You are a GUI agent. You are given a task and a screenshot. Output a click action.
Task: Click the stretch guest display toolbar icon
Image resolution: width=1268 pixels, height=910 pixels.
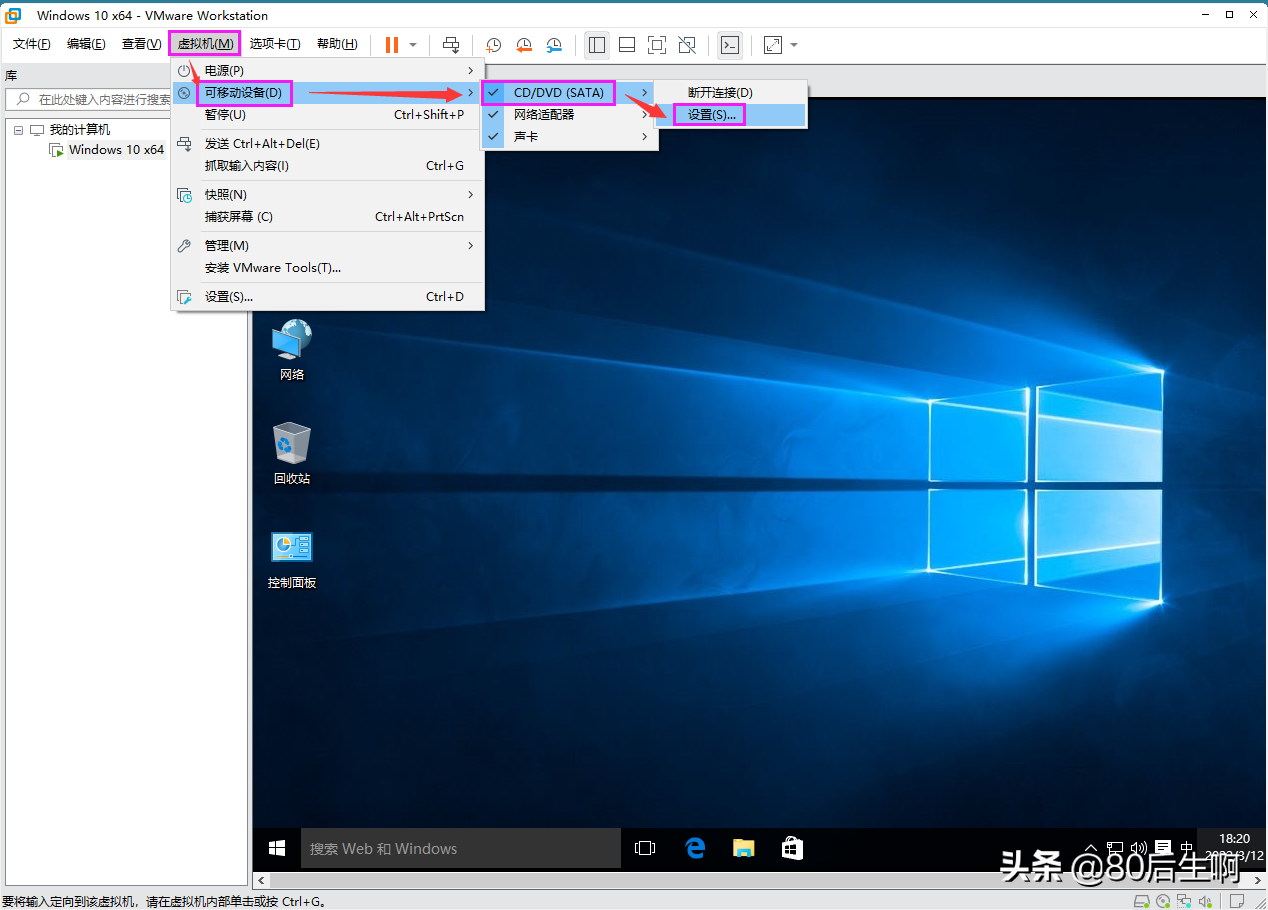[773, 45]
